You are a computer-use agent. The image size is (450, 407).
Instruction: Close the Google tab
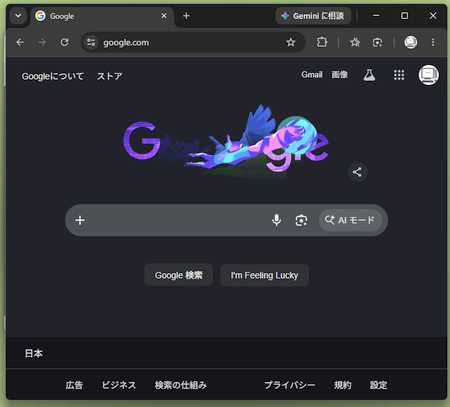pos(164,16)
